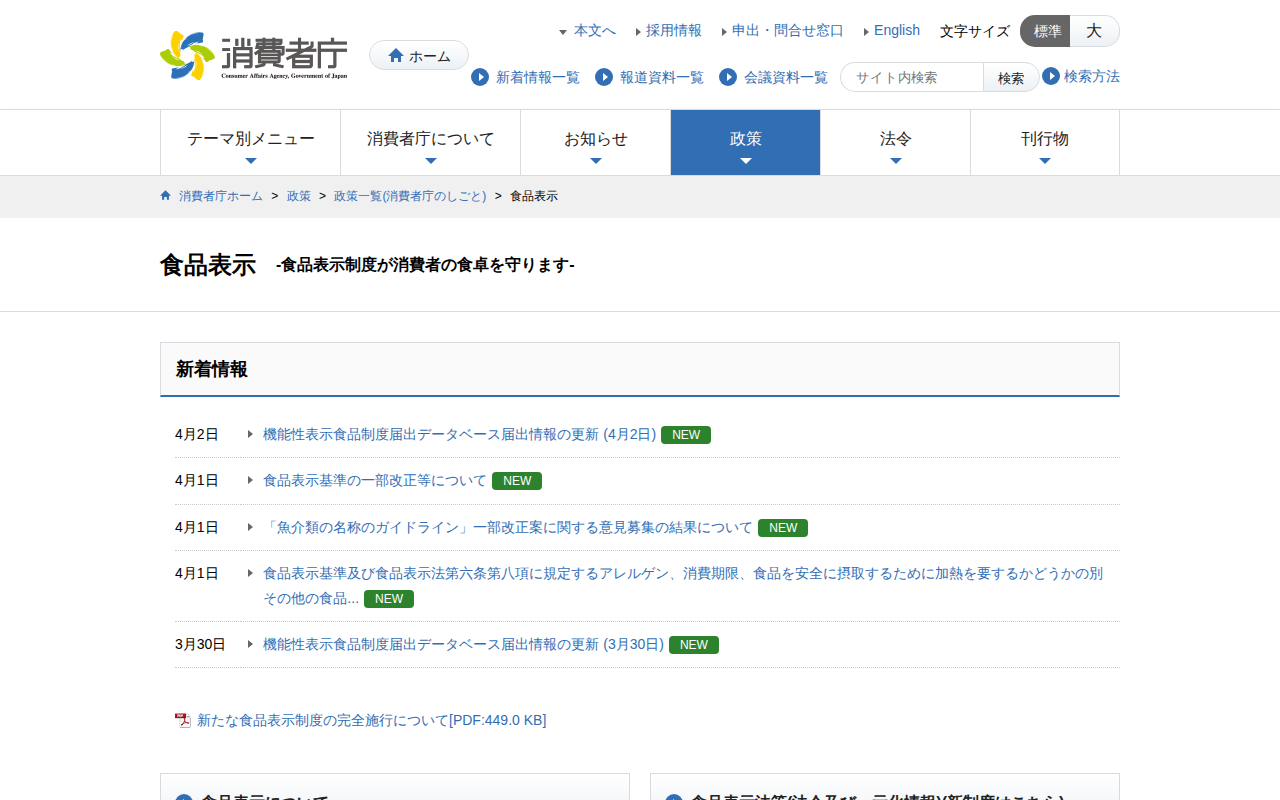This screenshot has height=800, width=1280.
Task: Expand the 政策 menu
Action: (x=745, y=143)
